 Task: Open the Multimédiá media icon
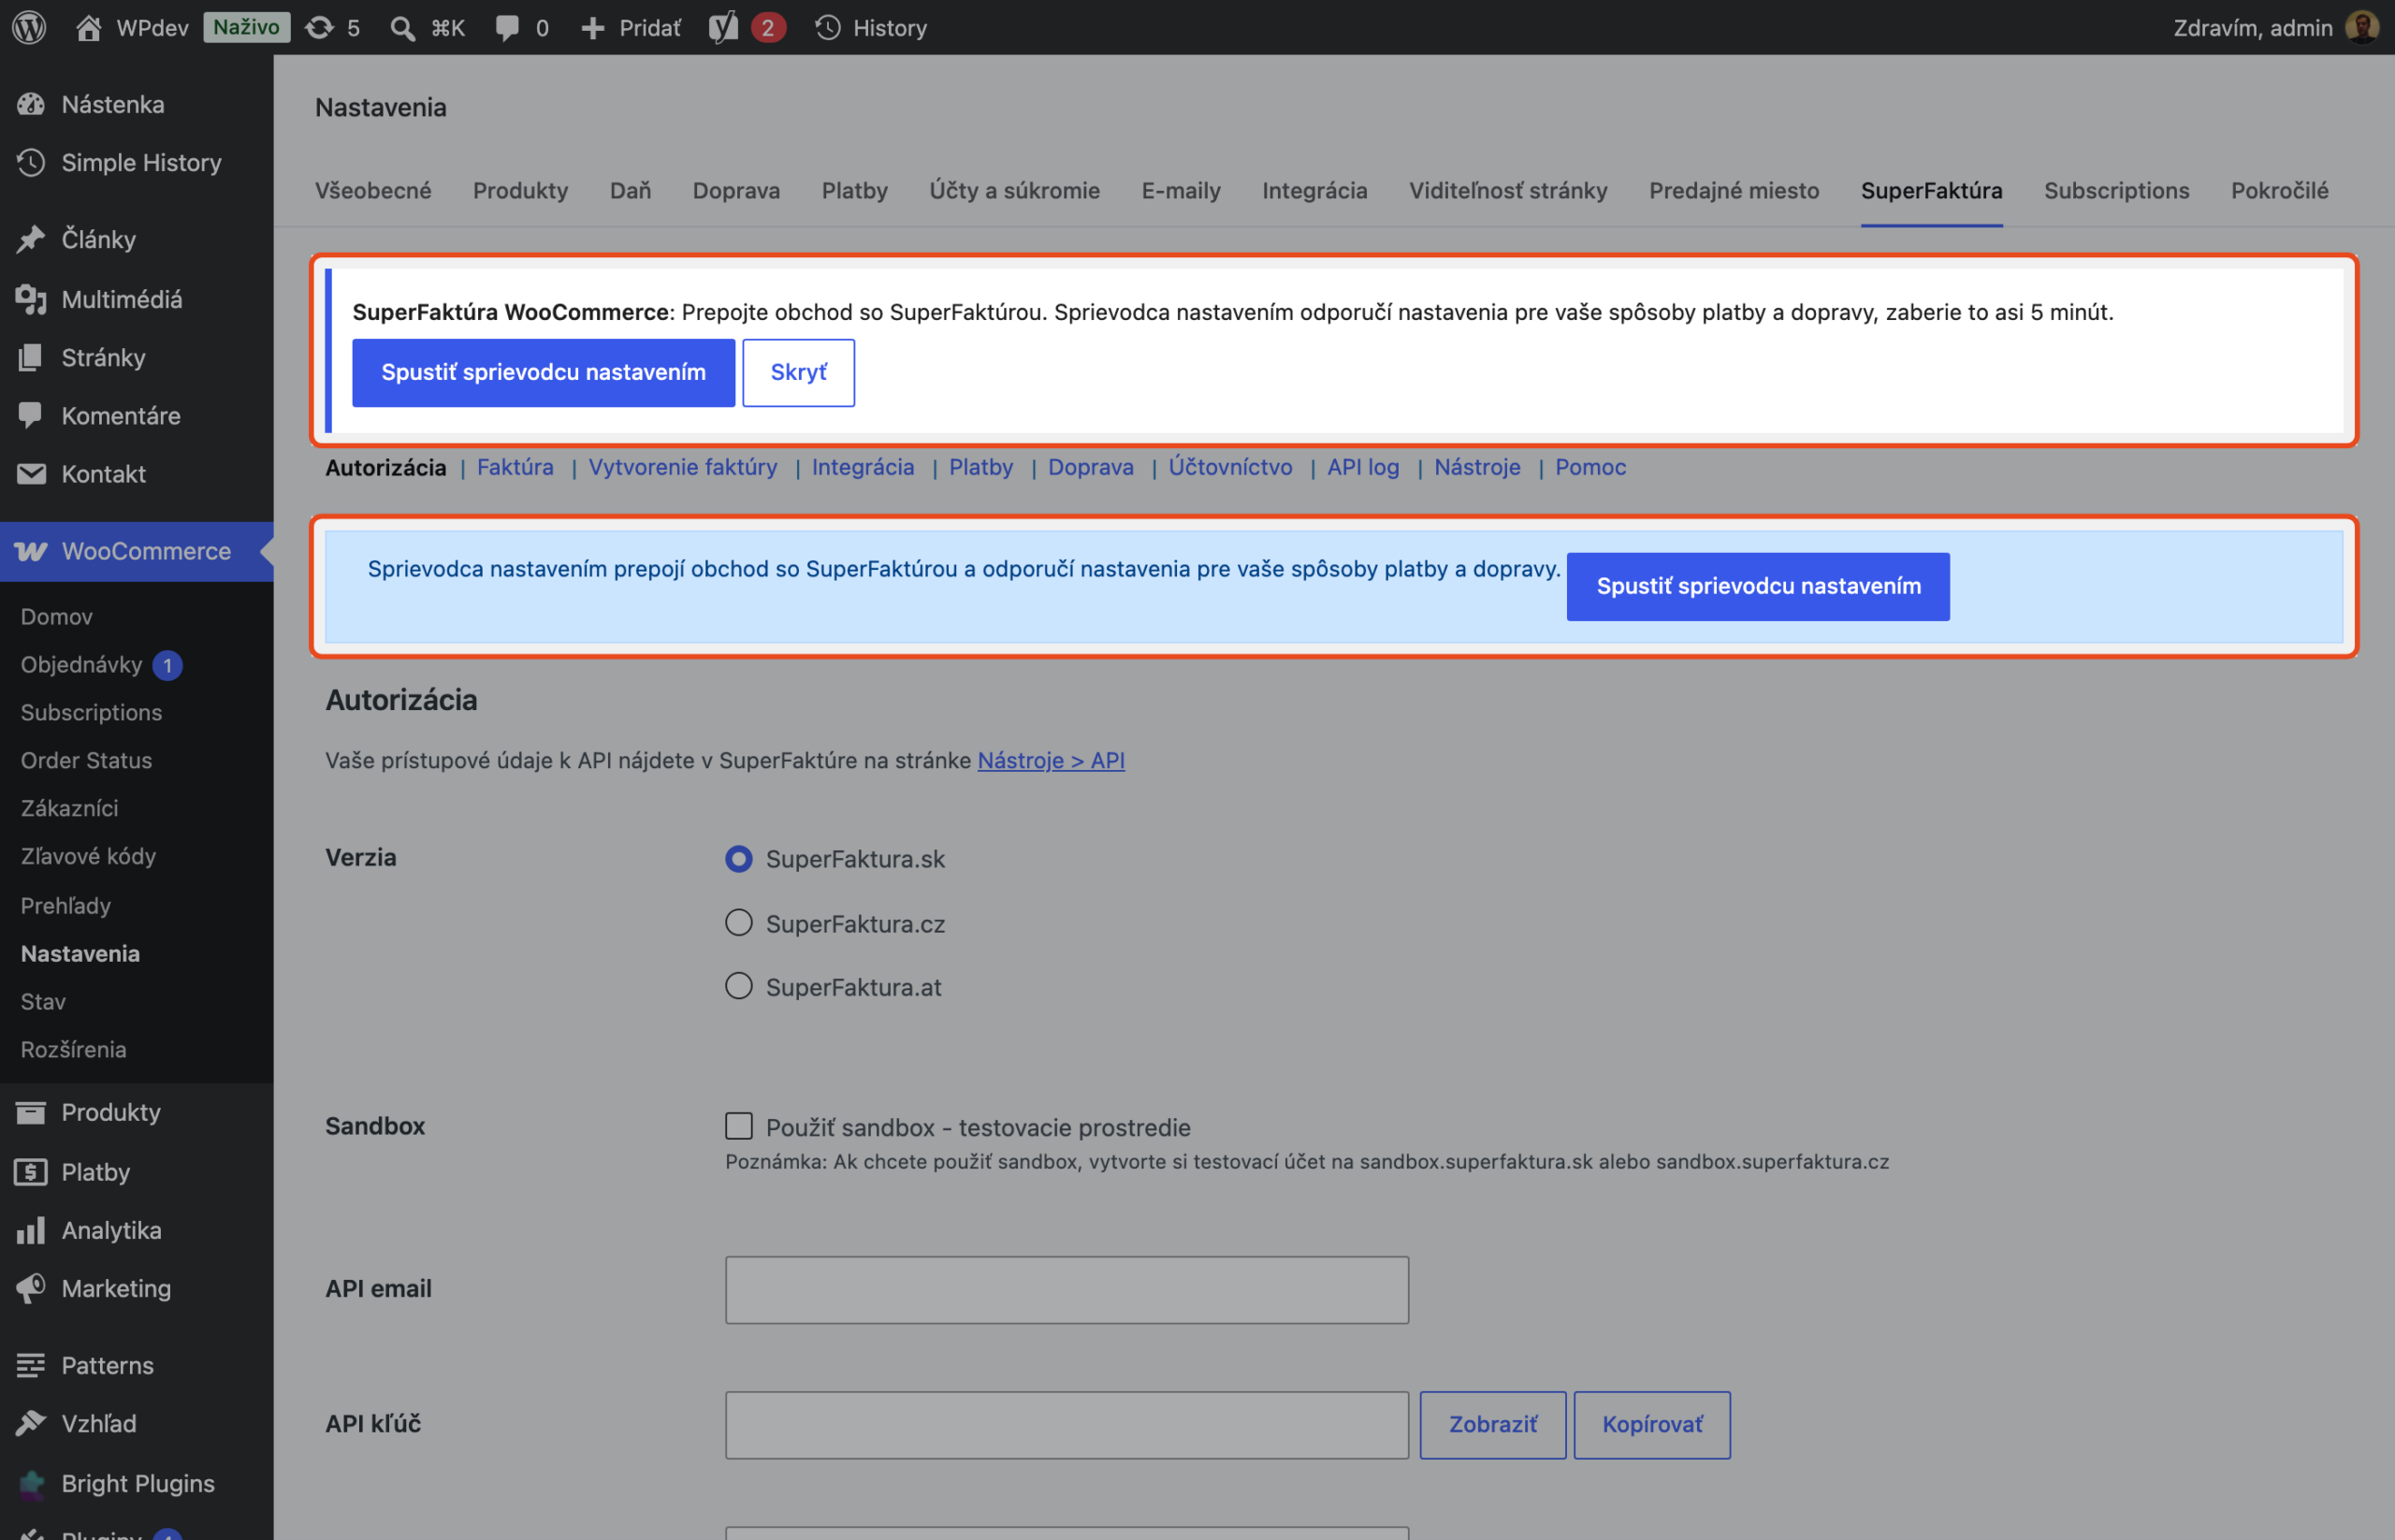click(31, 299)
